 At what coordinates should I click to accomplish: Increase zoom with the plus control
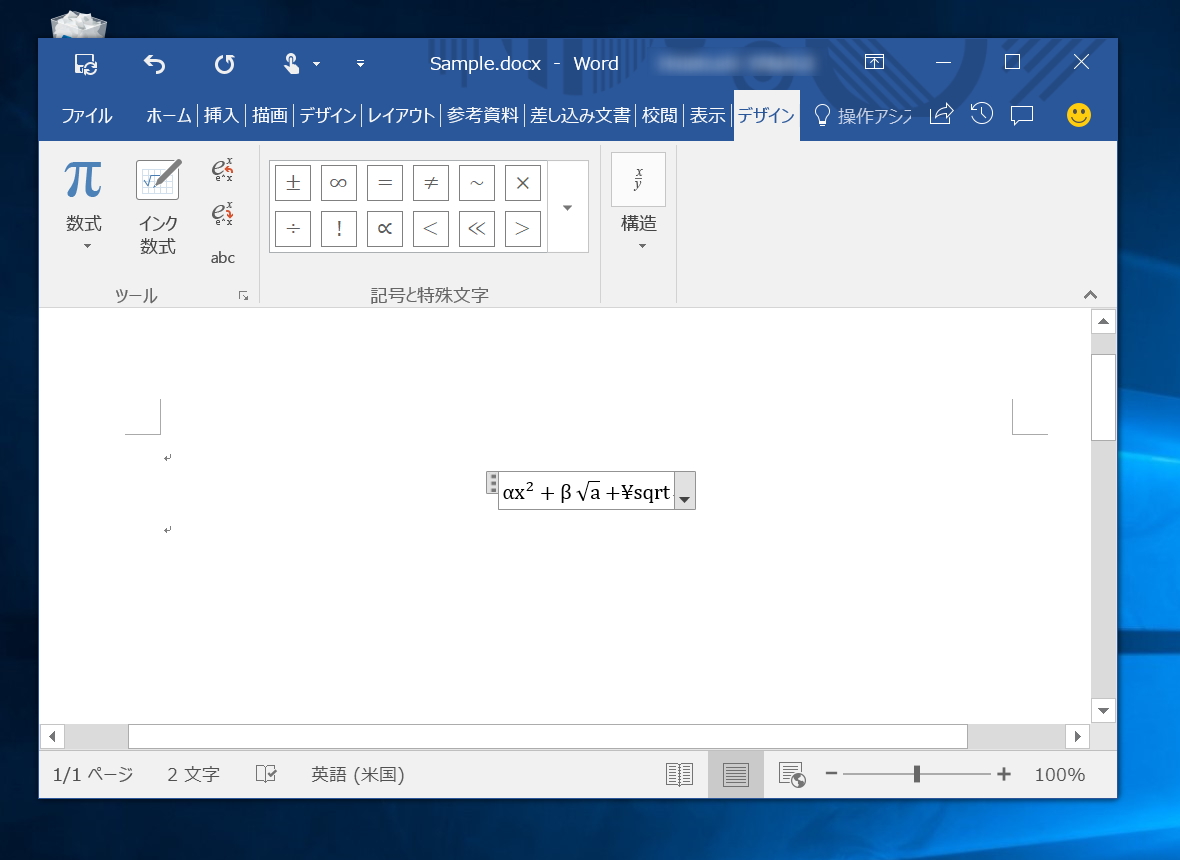(x=1003, y=774)
